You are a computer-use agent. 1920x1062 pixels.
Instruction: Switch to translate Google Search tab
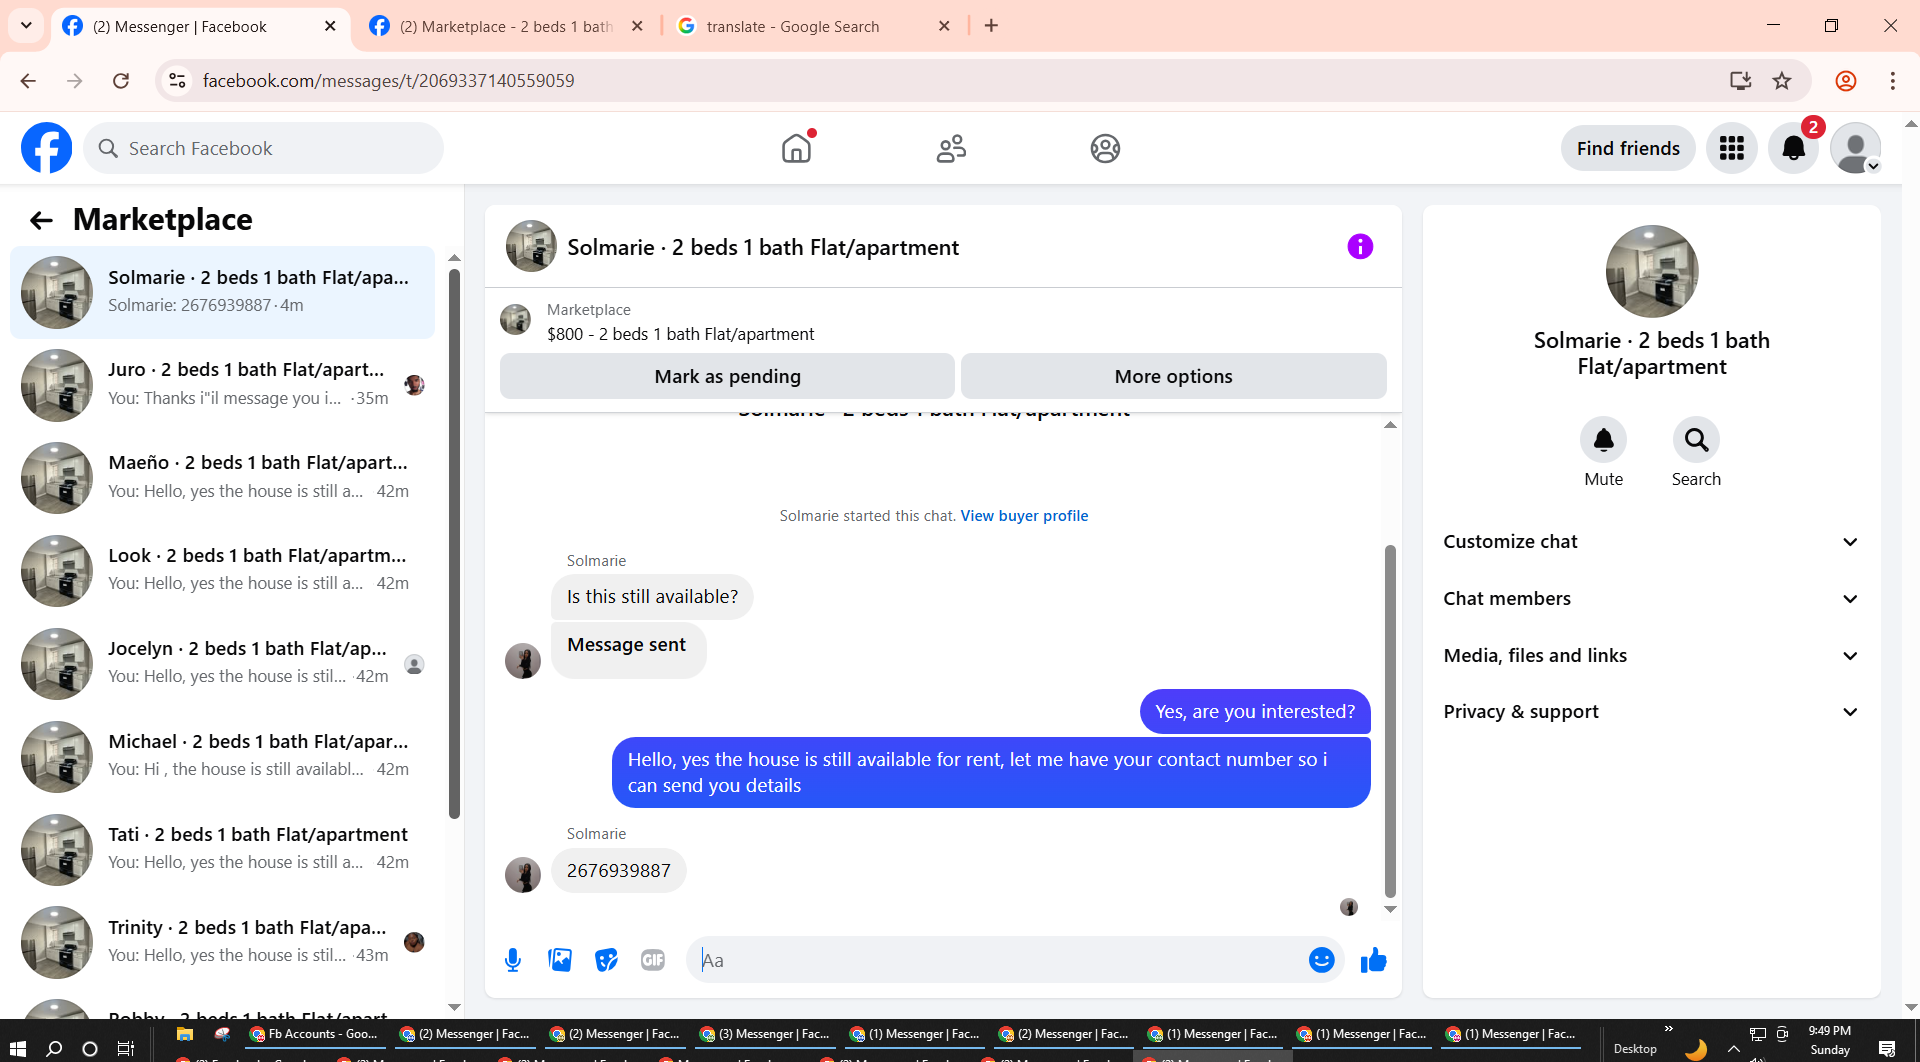click(813, 27)
